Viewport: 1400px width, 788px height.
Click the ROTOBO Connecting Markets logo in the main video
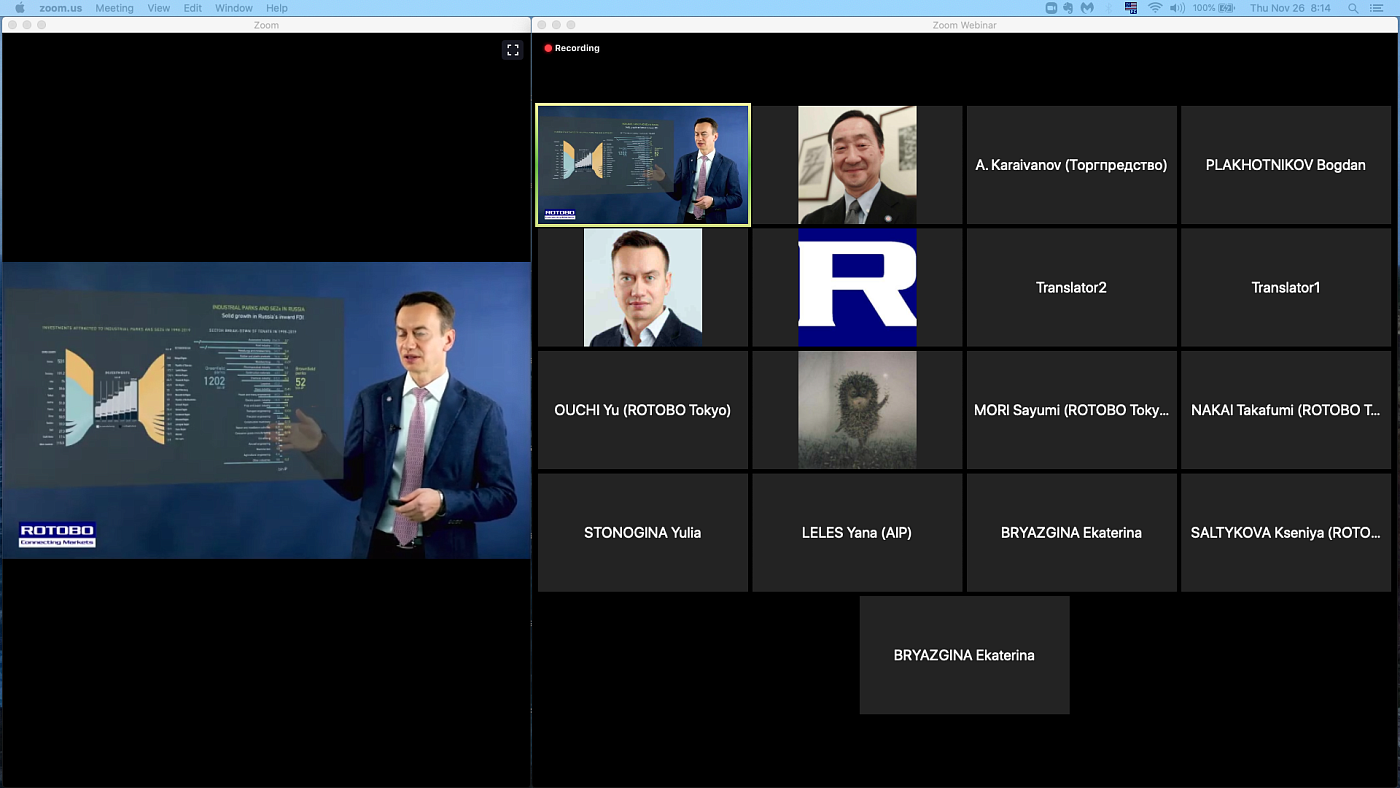(57, 535)
